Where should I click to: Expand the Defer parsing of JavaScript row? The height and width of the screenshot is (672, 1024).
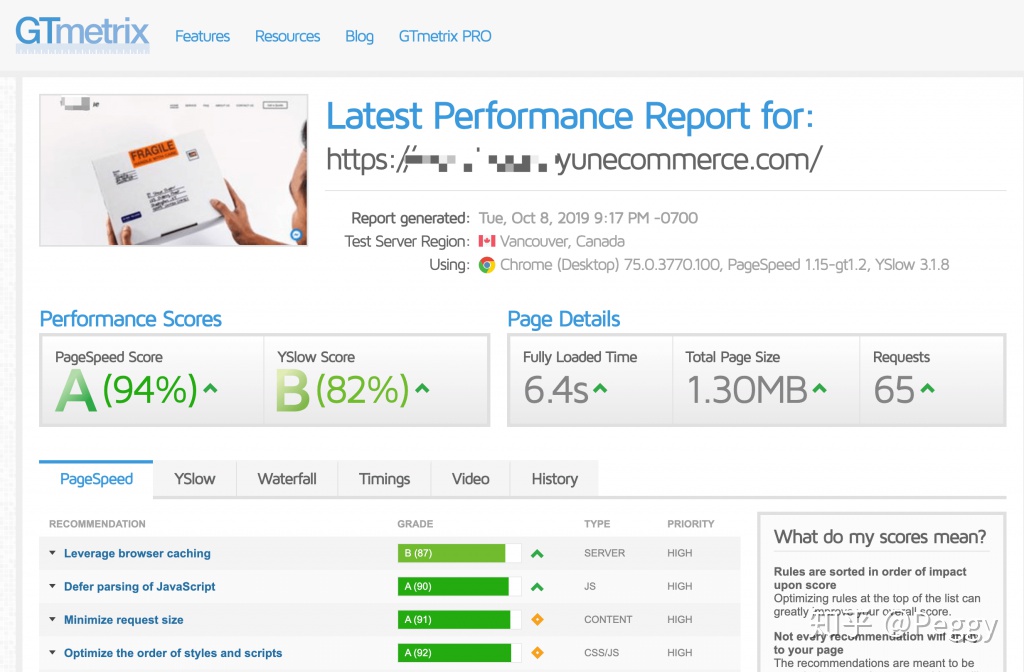click(139, 586)
